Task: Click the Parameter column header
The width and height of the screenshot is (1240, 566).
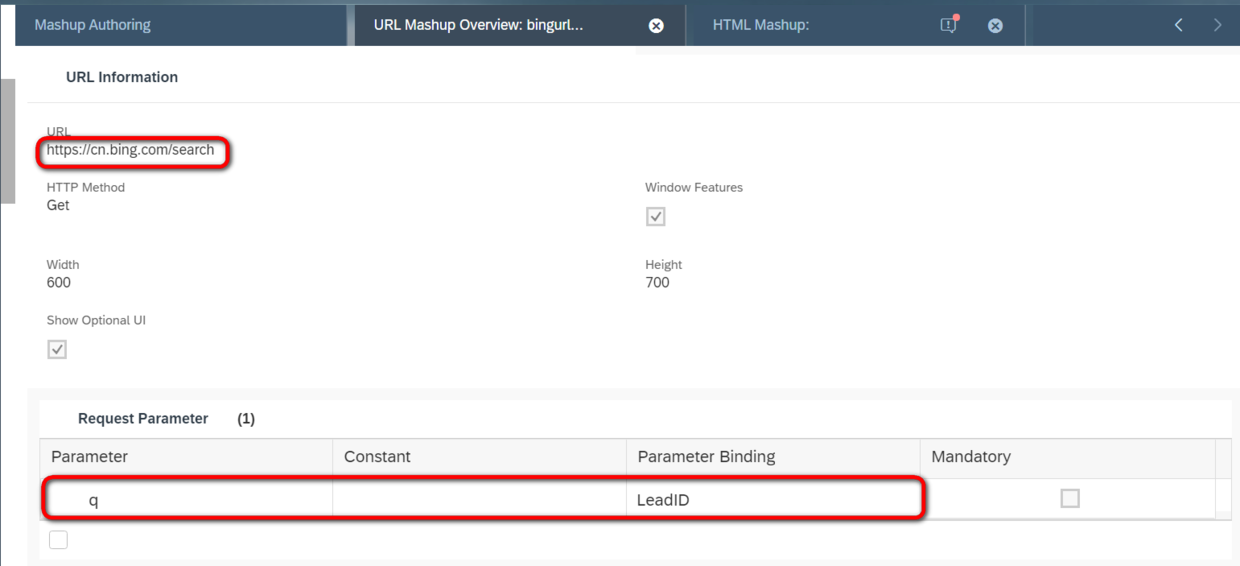Action: tap(90, 457)
